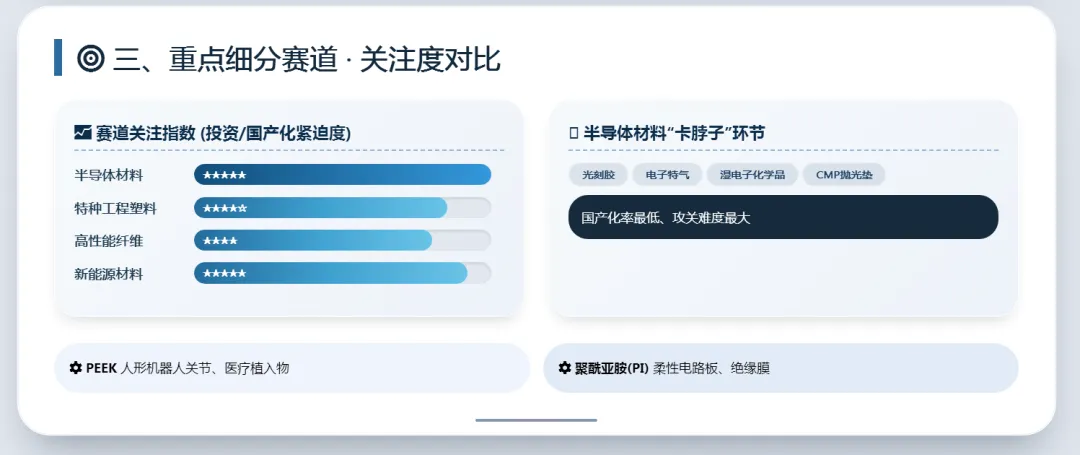
Task: Pick the CMP抛光垫 tag
Action: pyautogui.click(x=843, y=175)
